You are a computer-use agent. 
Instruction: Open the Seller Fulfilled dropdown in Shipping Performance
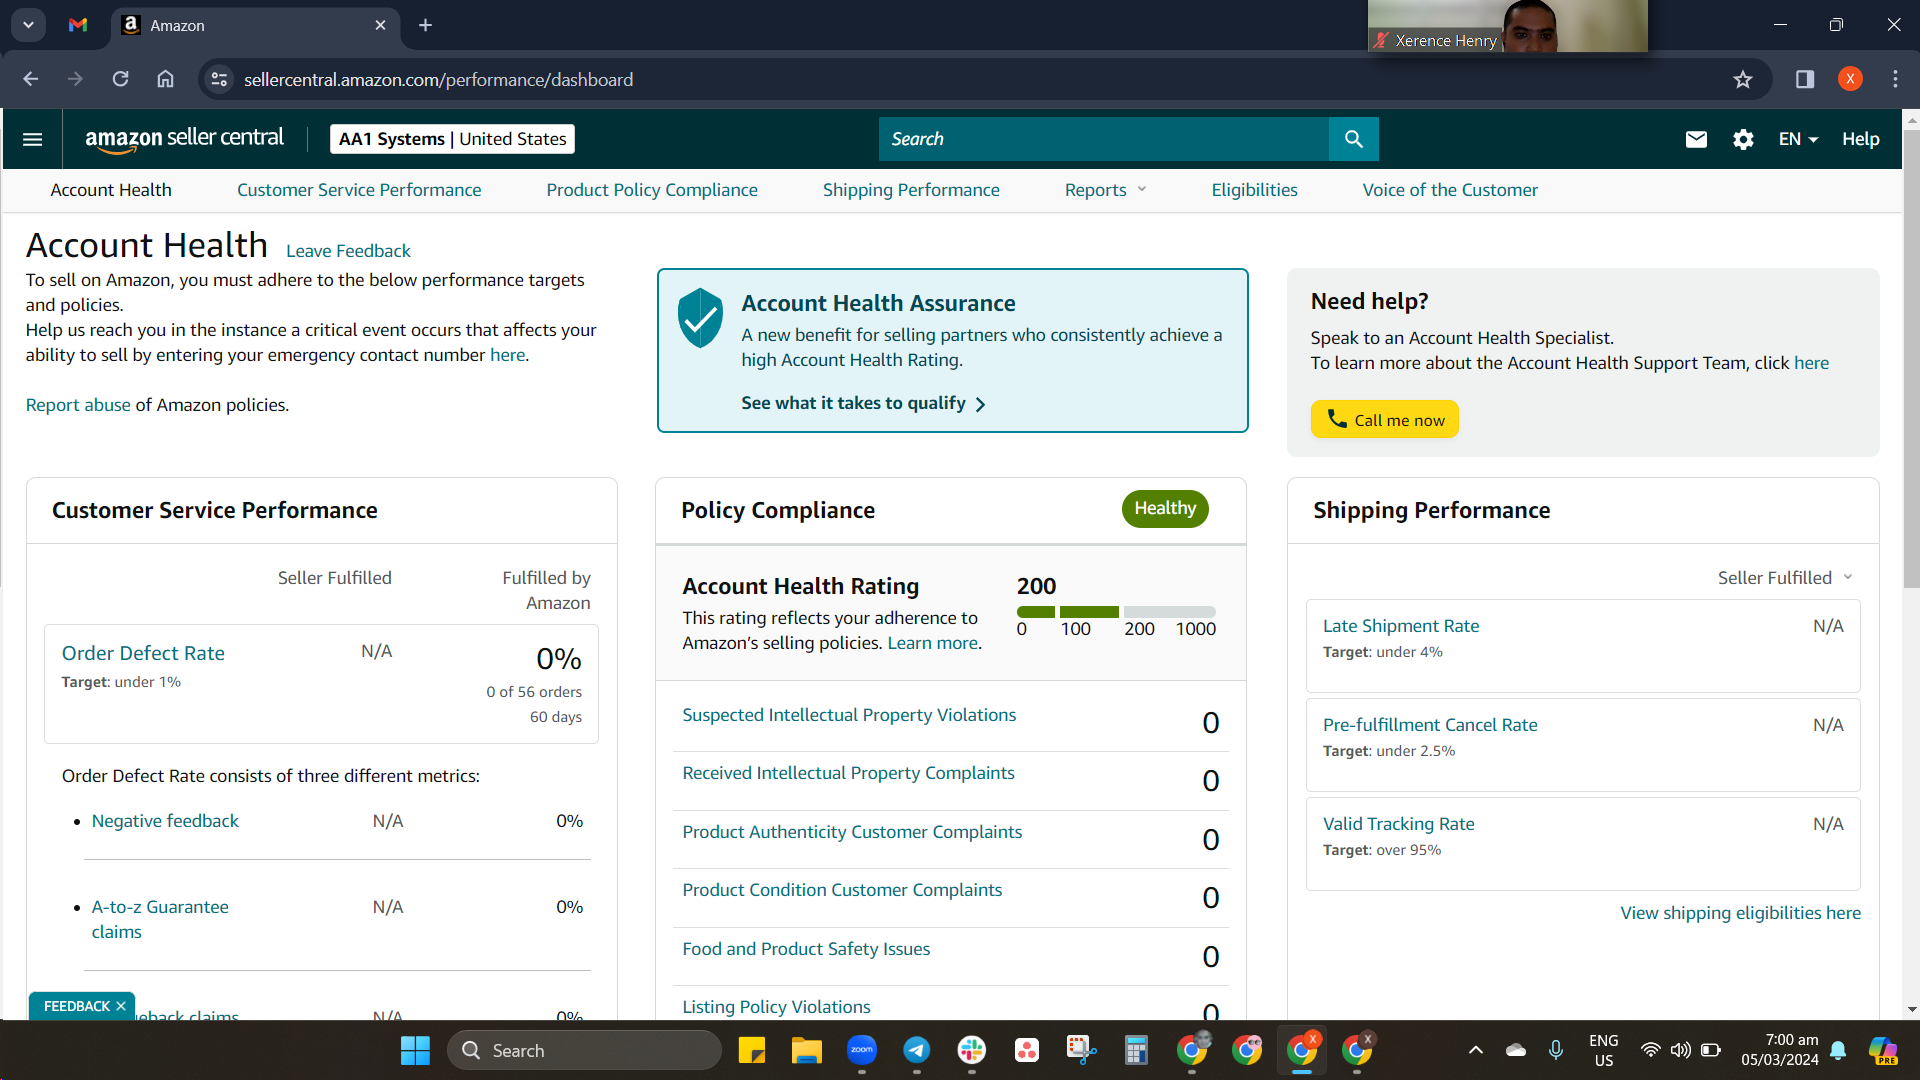(x=1786, y=578)
